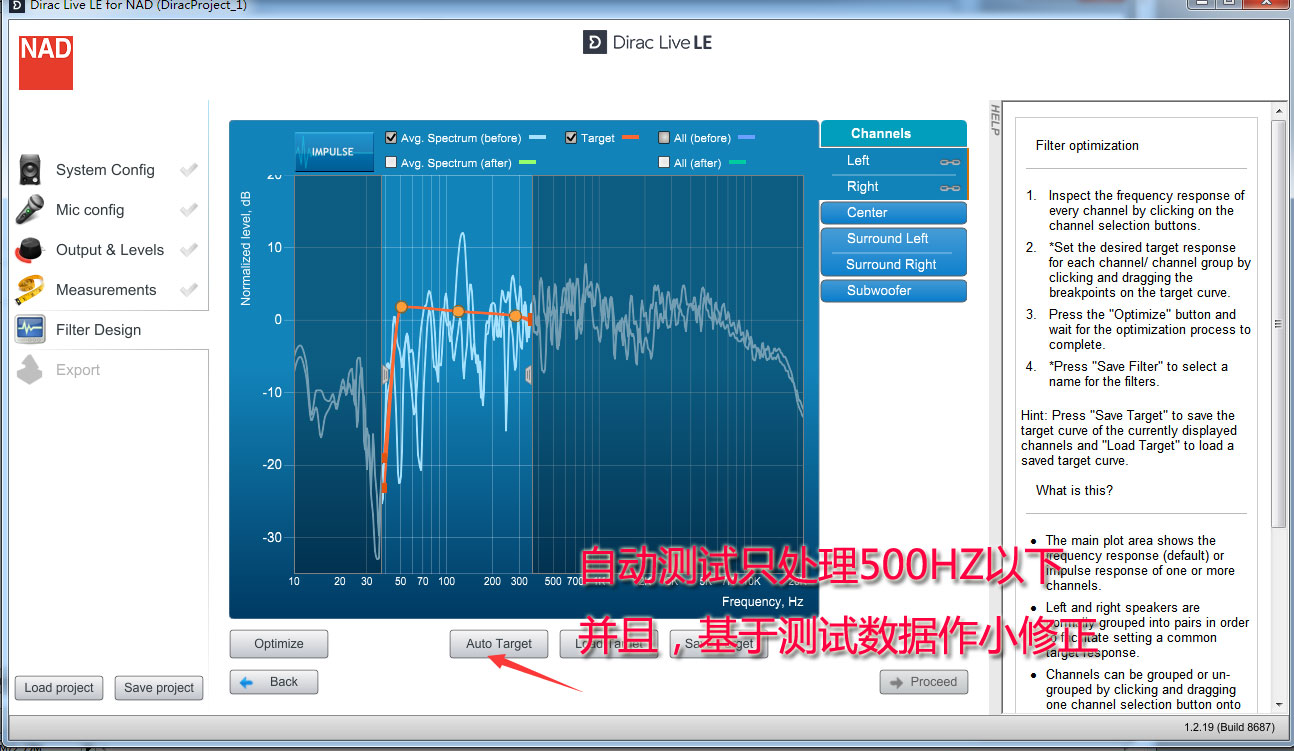
Task: Click Load project
Action: point(59,688)
